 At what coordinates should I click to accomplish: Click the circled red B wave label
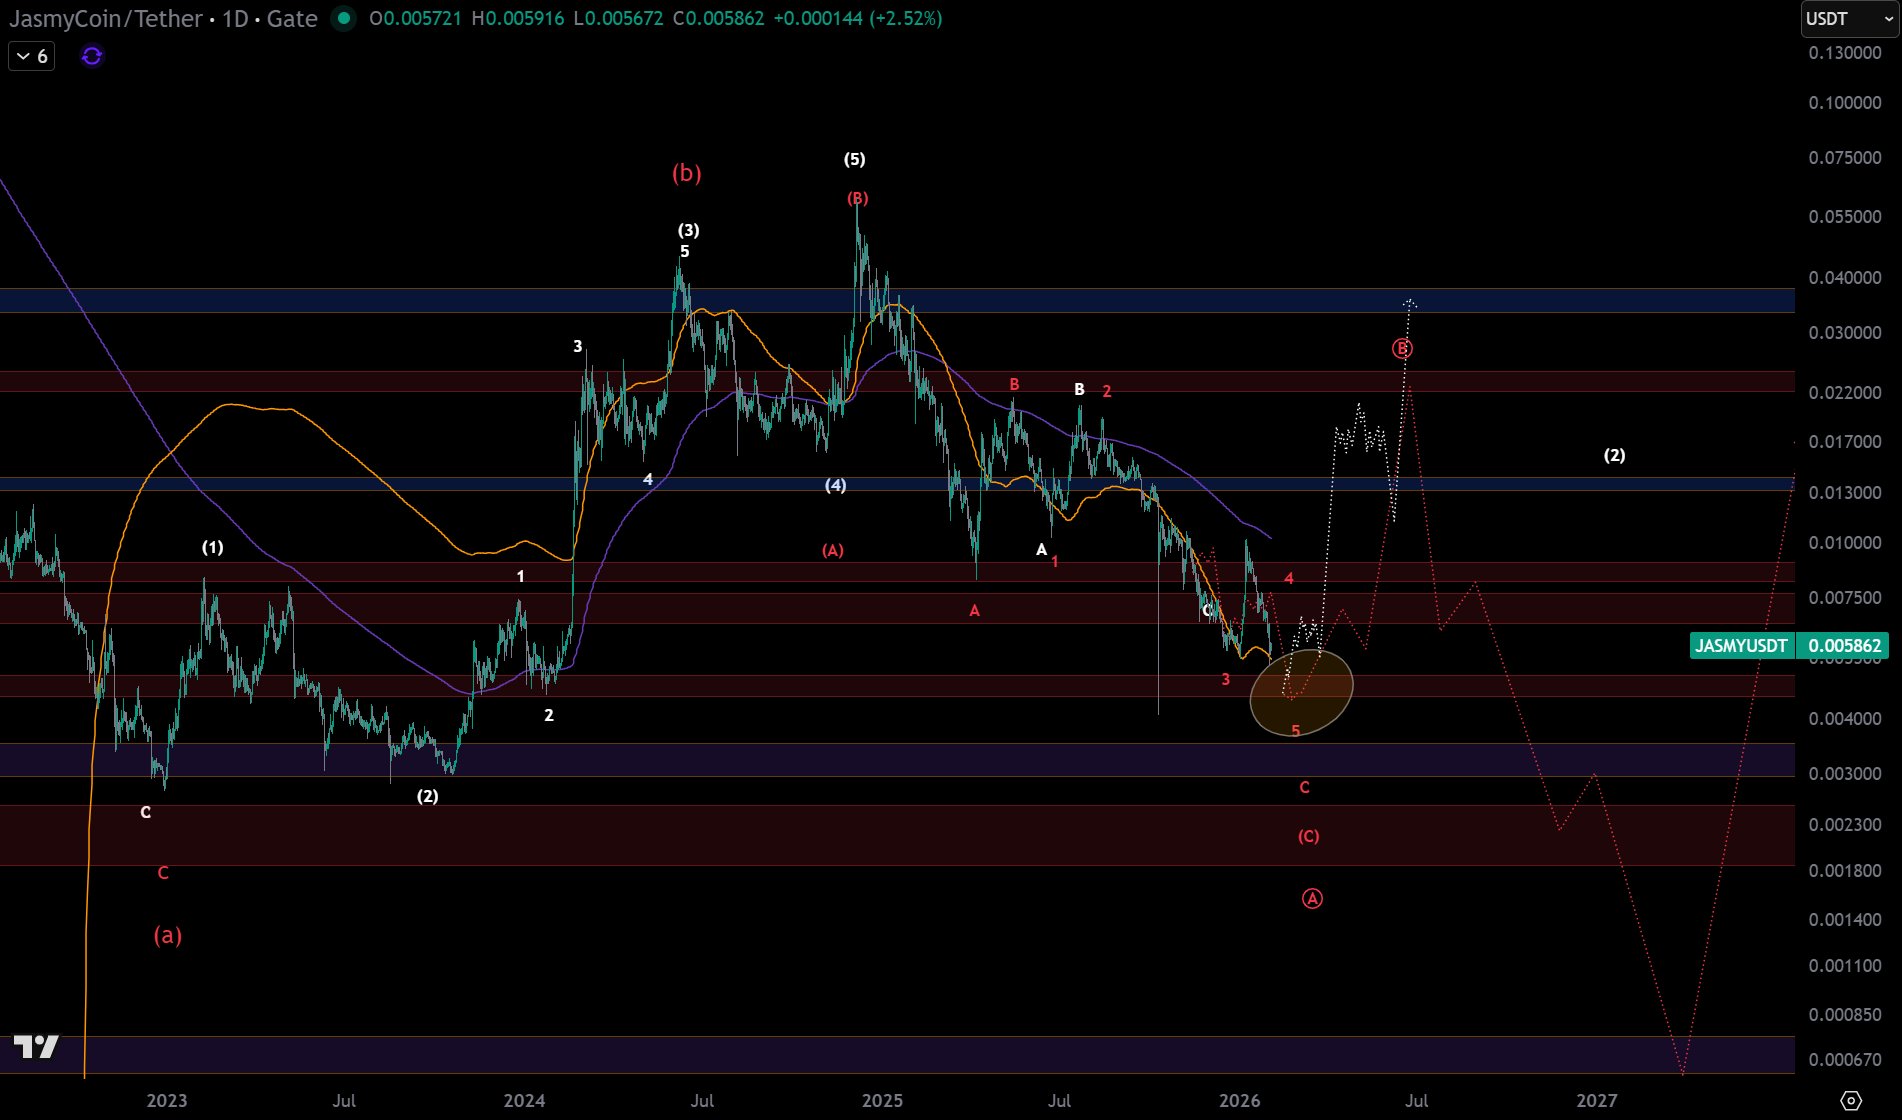pyautogui.click(x=1402, y=349)
